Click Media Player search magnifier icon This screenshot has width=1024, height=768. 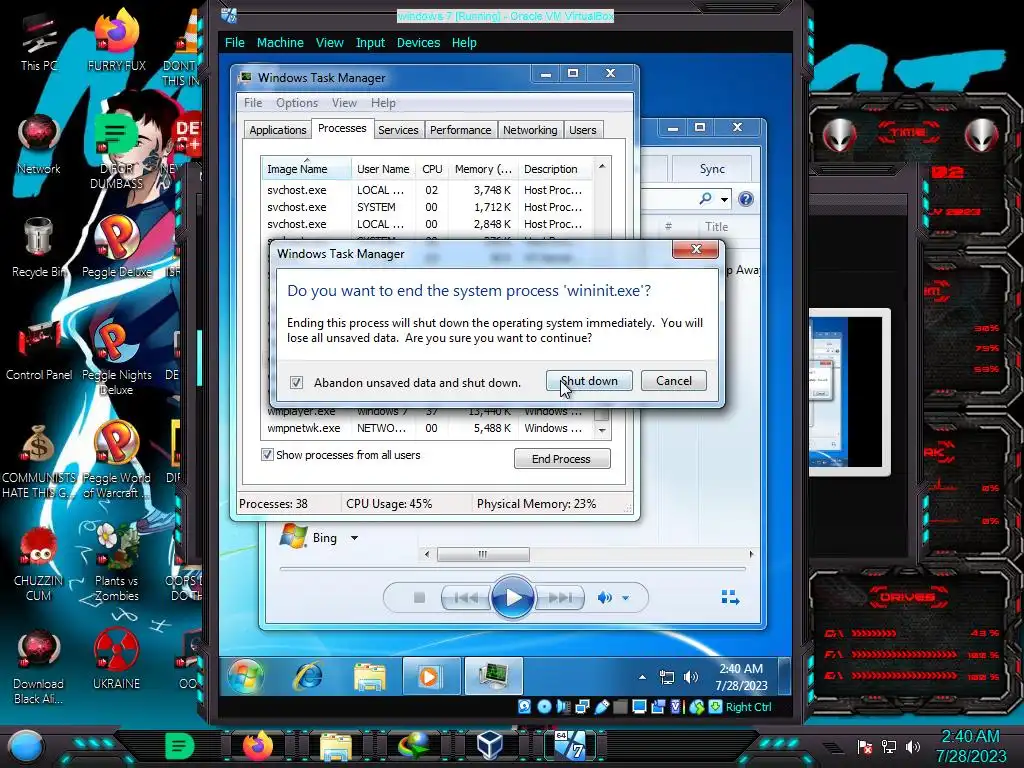click(705, 199)
